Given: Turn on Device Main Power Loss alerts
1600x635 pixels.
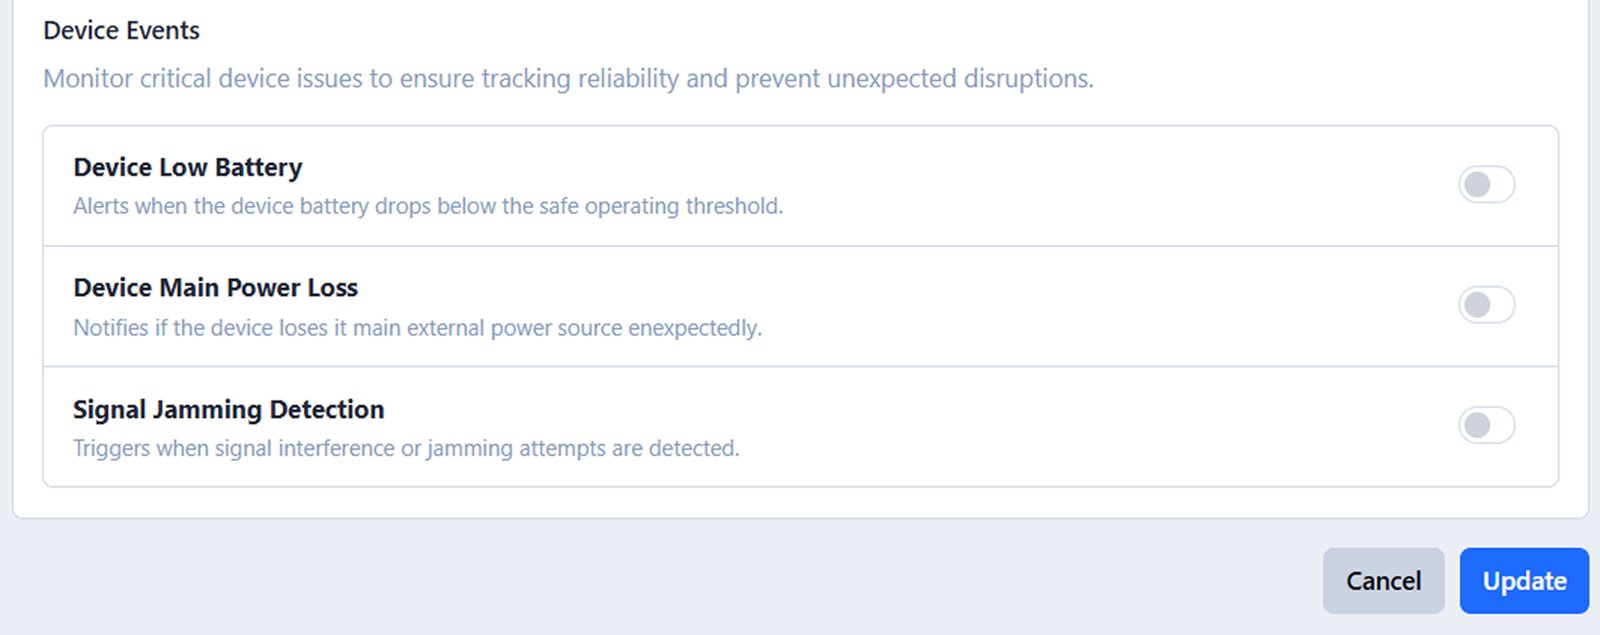Looking at the screenshot, I should coord(1486,305).
